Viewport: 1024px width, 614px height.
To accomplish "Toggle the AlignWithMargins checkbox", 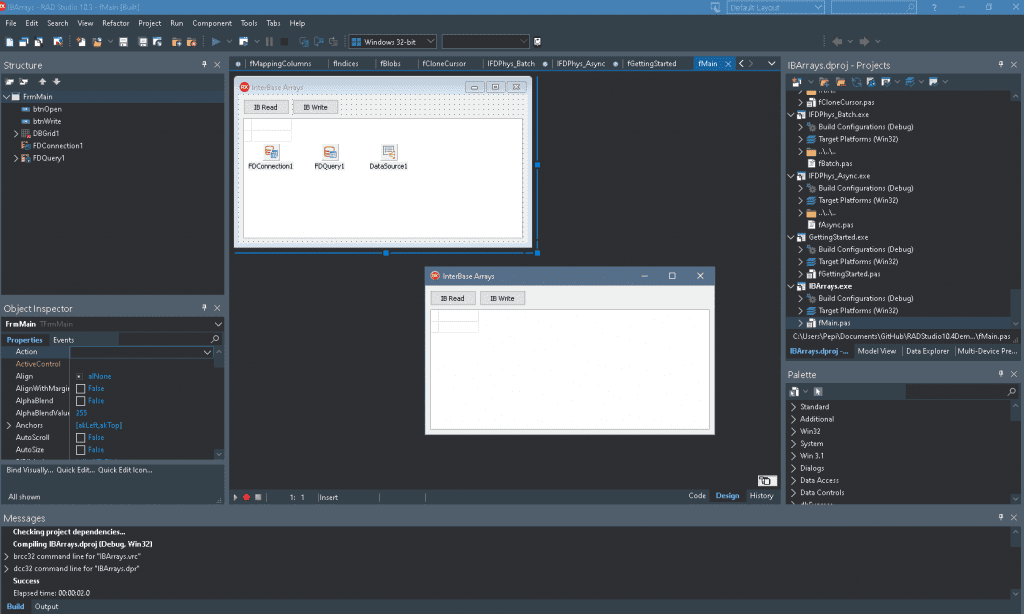I will coord(80,389).
